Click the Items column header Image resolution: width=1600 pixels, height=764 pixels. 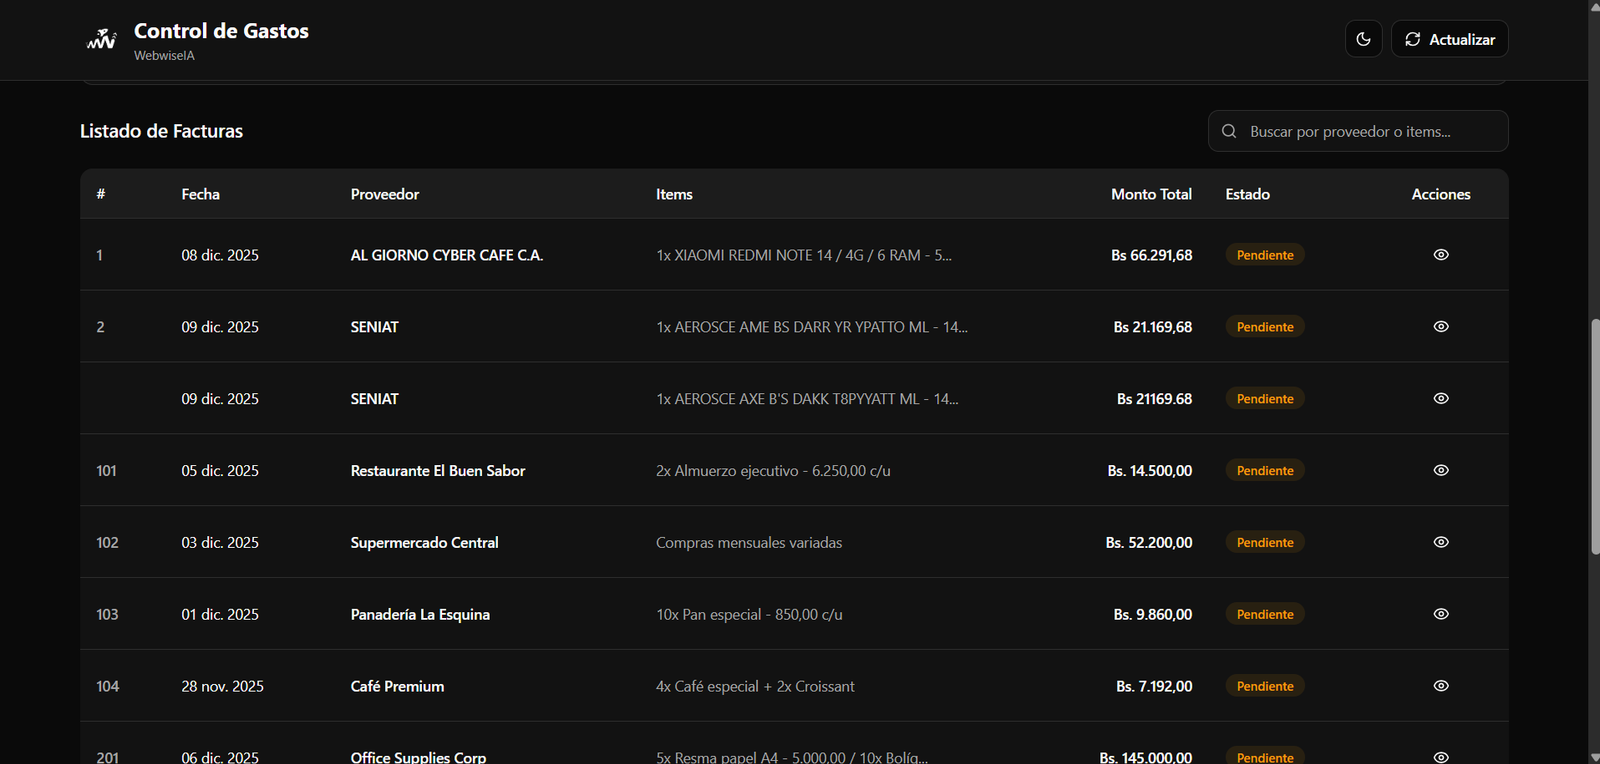[x=674, y=194]
